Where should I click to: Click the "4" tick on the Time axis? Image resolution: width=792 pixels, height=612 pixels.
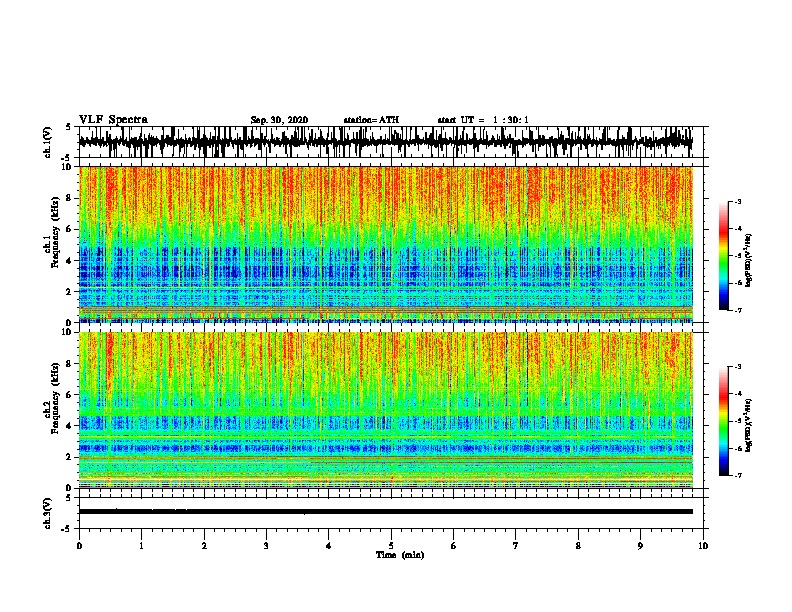click(329, 546)
